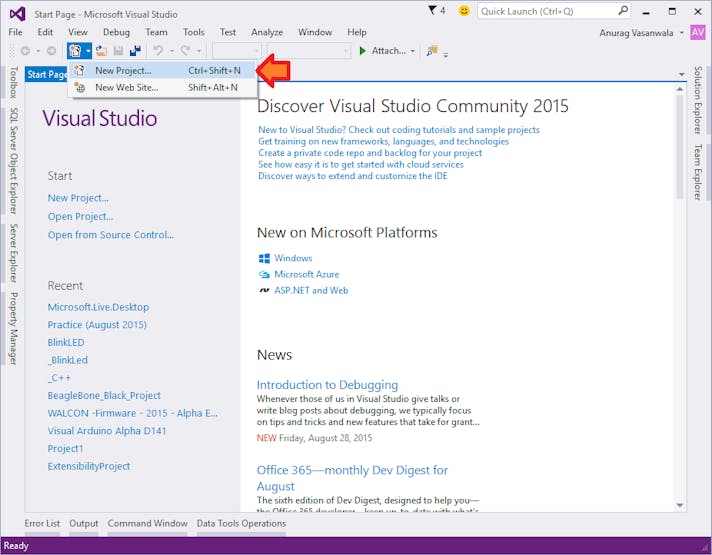712x555 pixels.
Task: Click the New Project toolbar icon
Action: click(x=75, y=51)
